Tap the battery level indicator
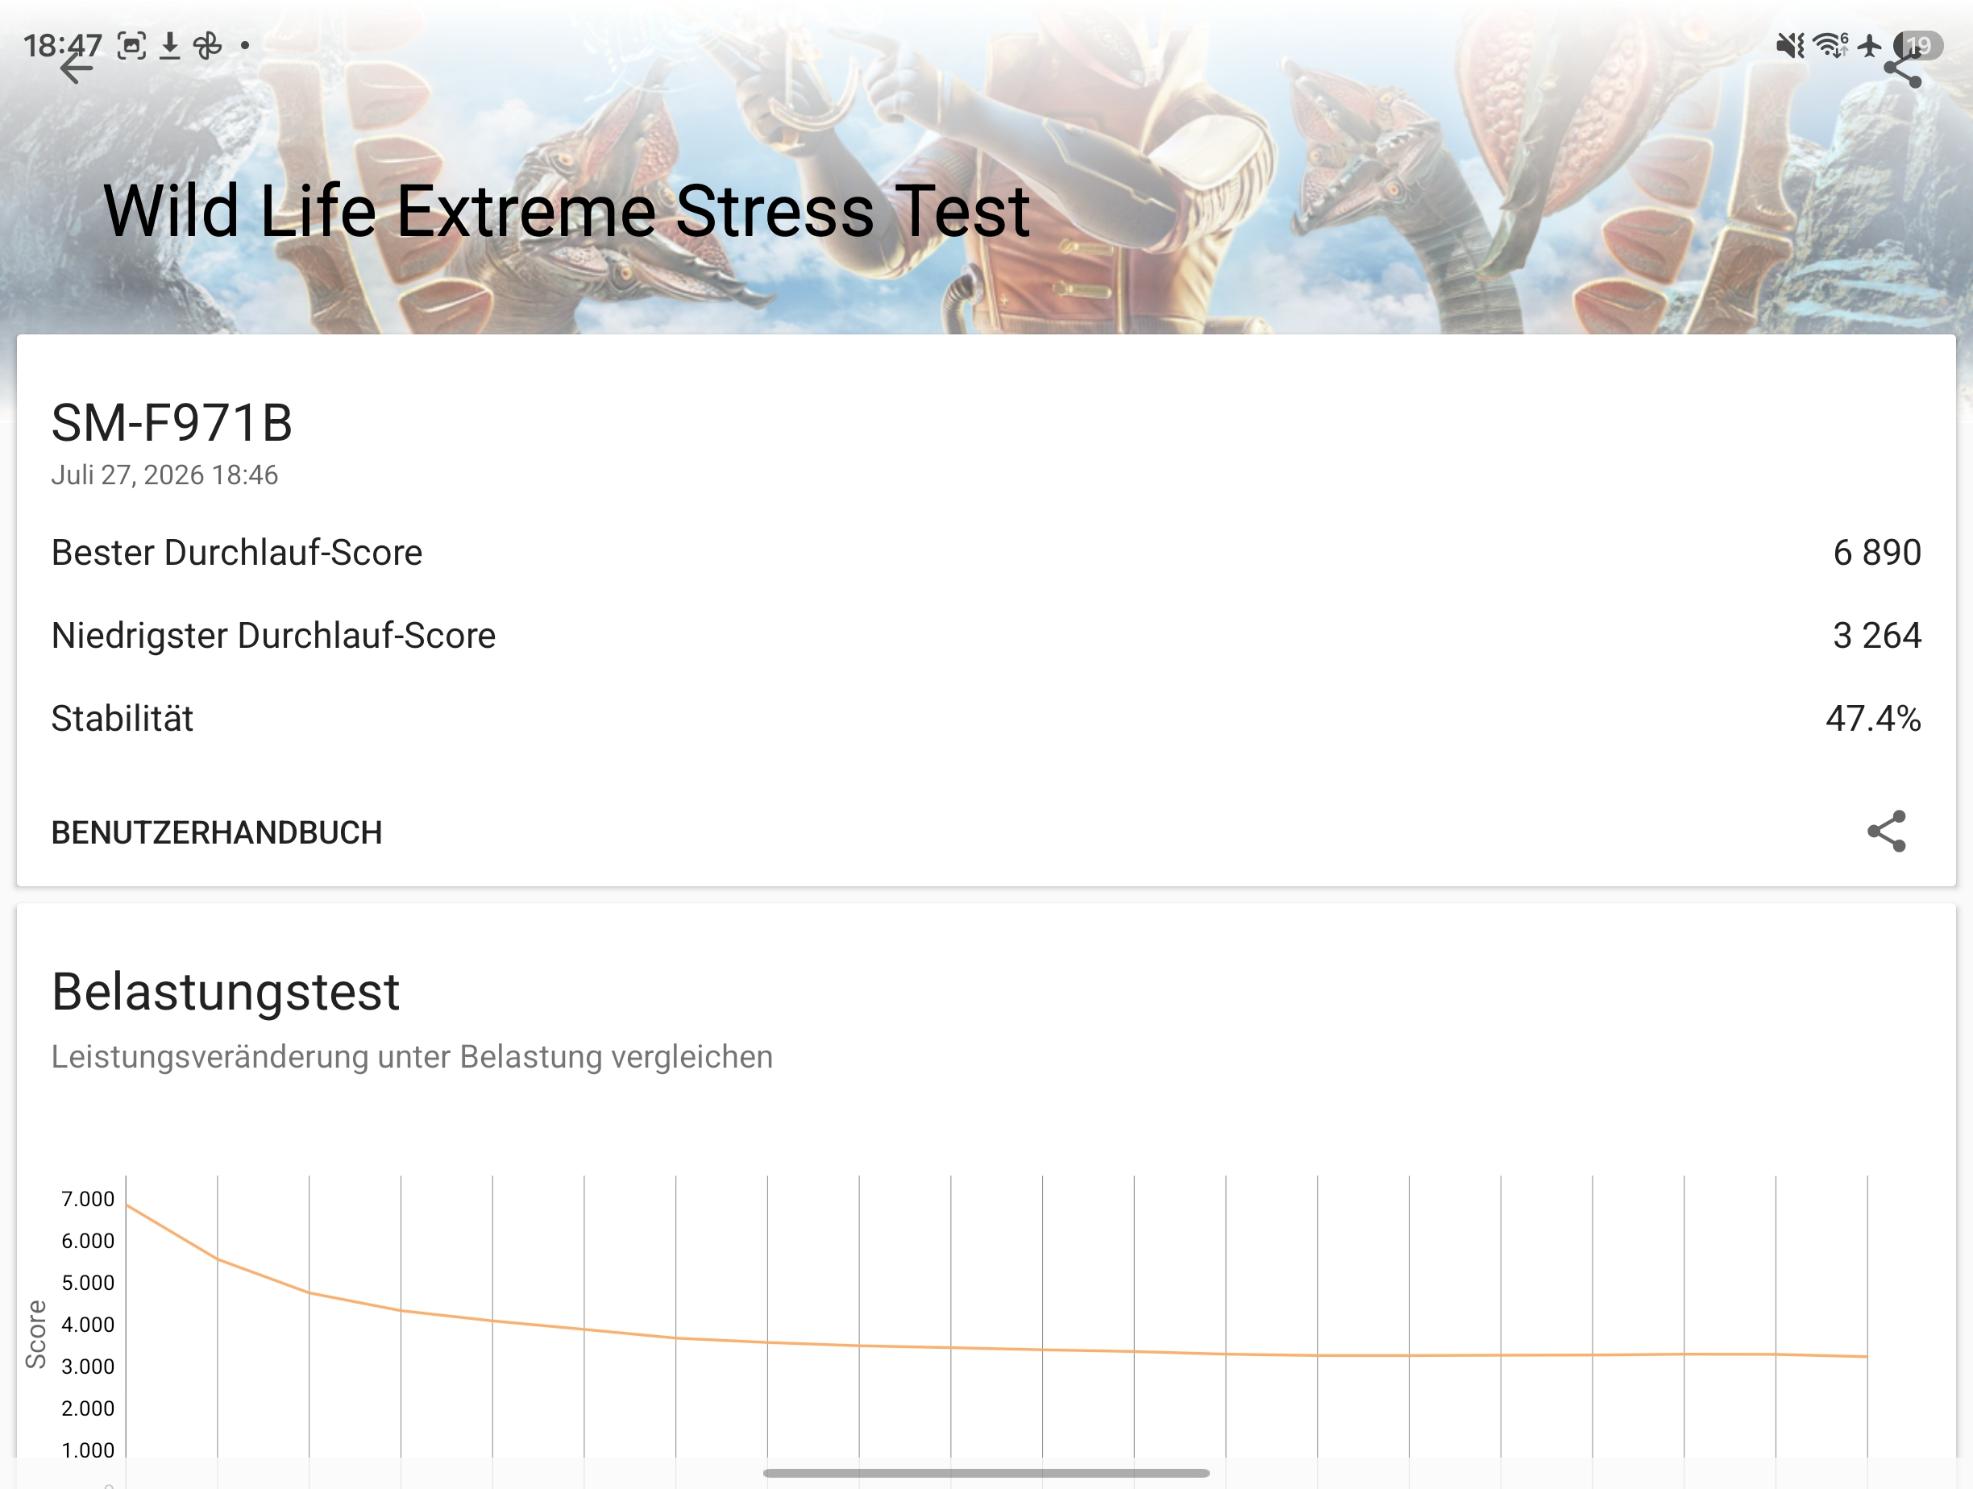Image resolution: width=1973 pixels, height=1489 pixels. tap(1918, 45)
